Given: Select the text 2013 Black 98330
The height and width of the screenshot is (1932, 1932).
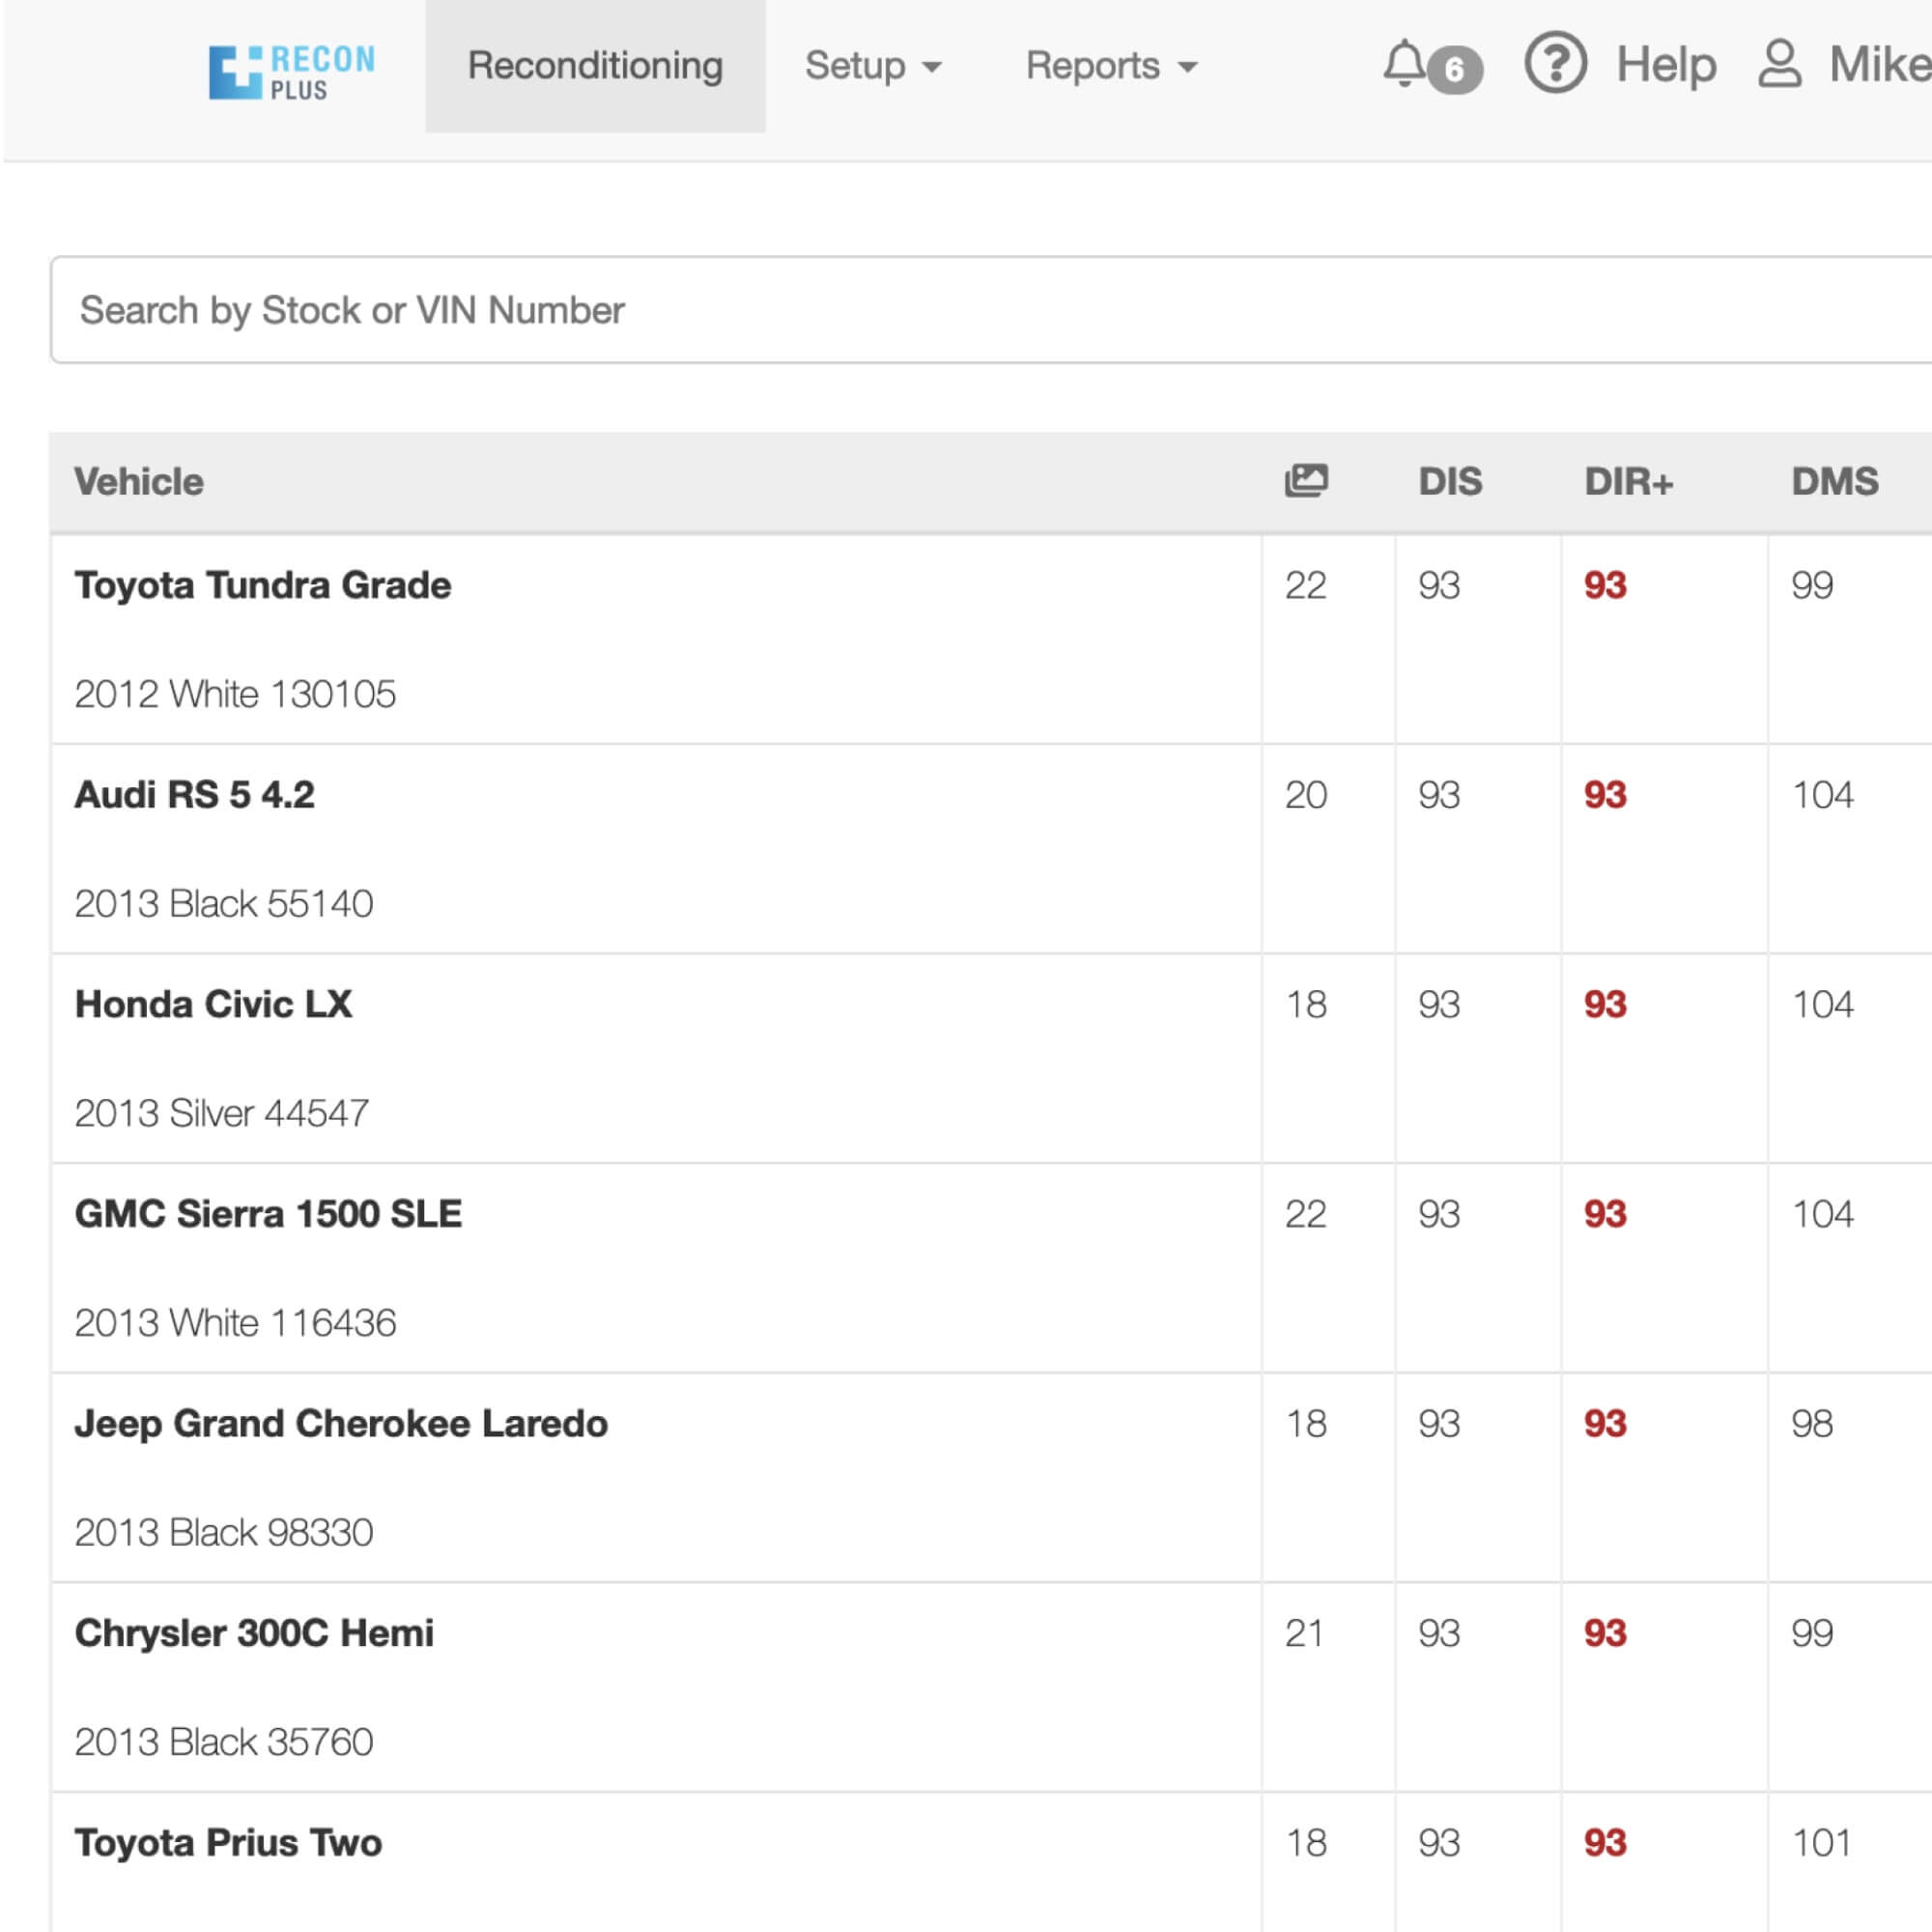Looking at the screenshot, I should pos(224,1533).
